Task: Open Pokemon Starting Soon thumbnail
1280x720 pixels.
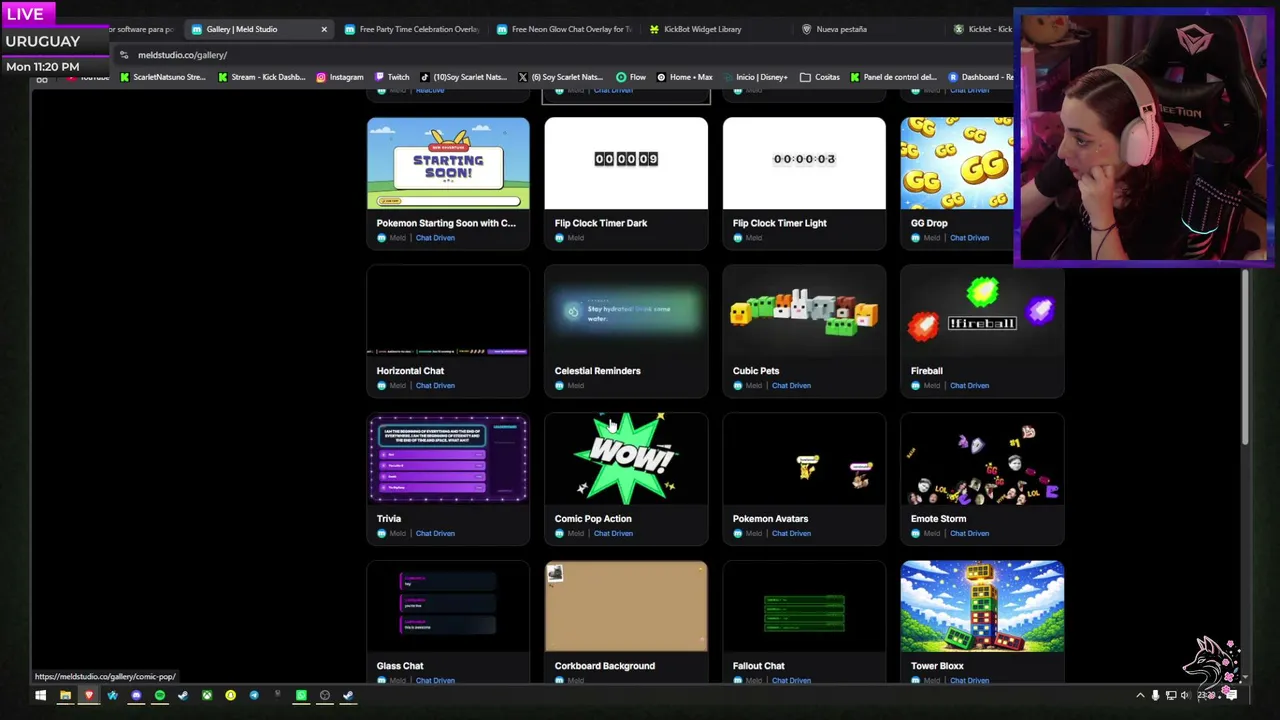Action: coord(448,164)
